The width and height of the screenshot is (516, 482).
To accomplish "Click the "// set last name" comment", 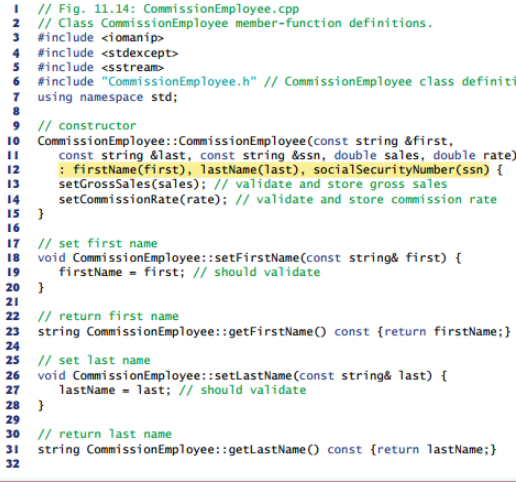I will [94, 361].
